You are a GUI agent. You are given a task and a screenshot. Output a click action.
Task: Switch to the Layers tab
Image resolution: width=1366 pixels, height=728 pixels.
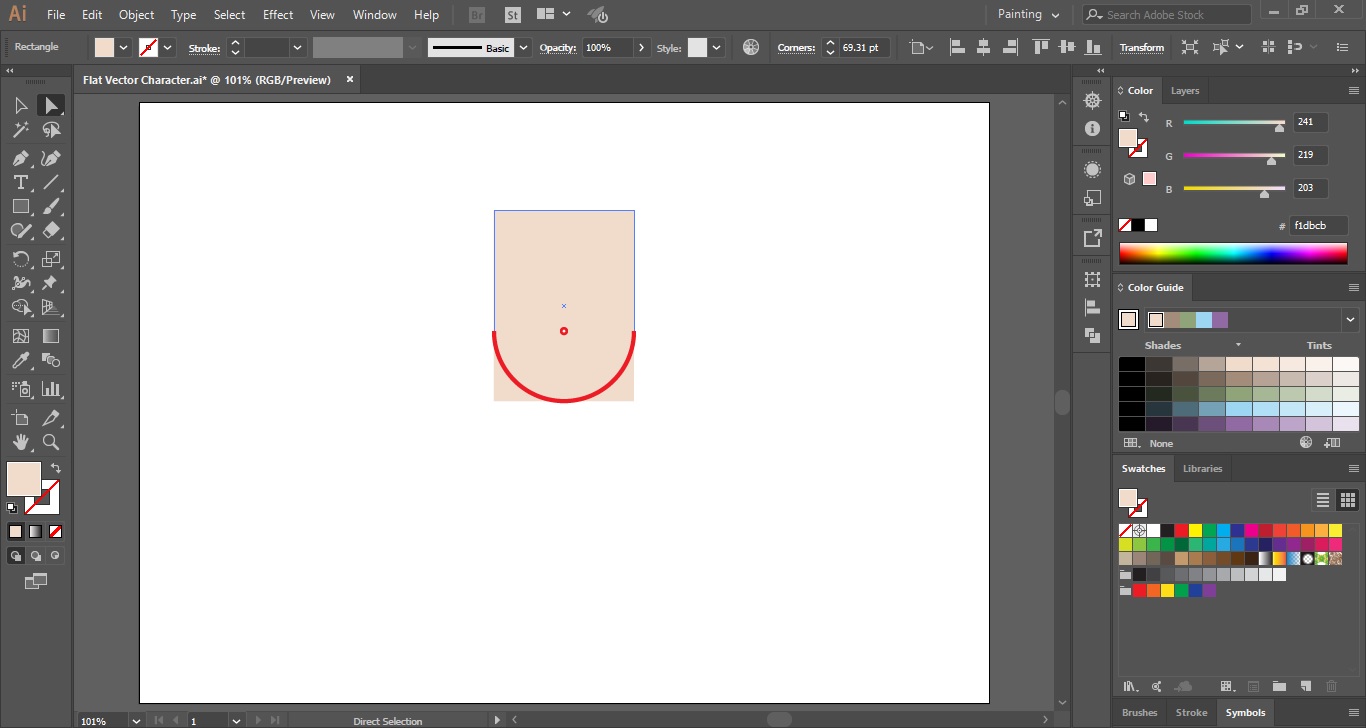tap(1184, 90)
